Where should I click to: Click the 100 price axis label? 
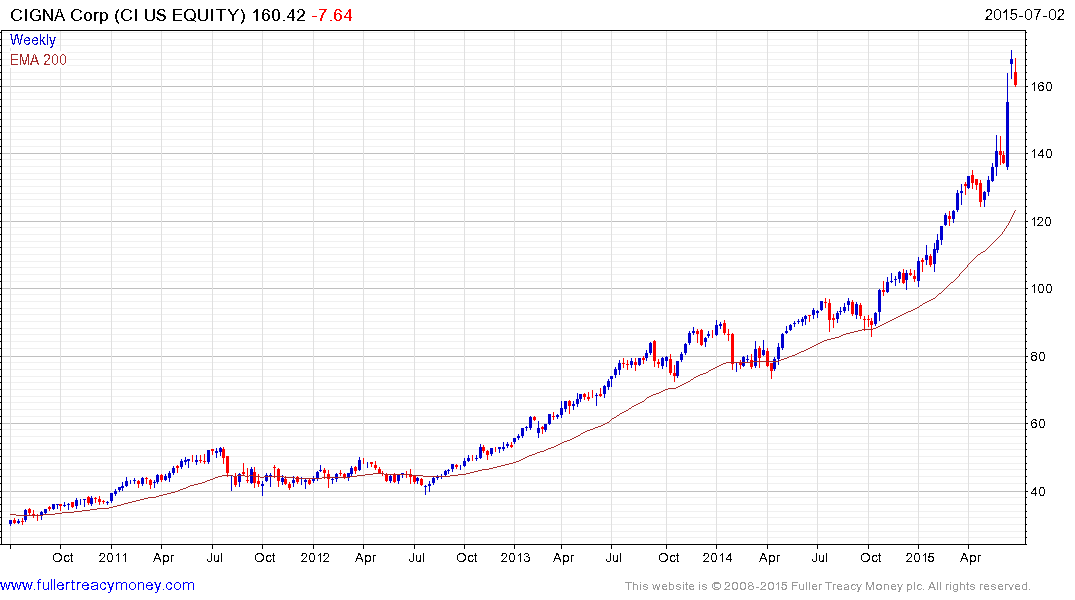click(1041, 289)
